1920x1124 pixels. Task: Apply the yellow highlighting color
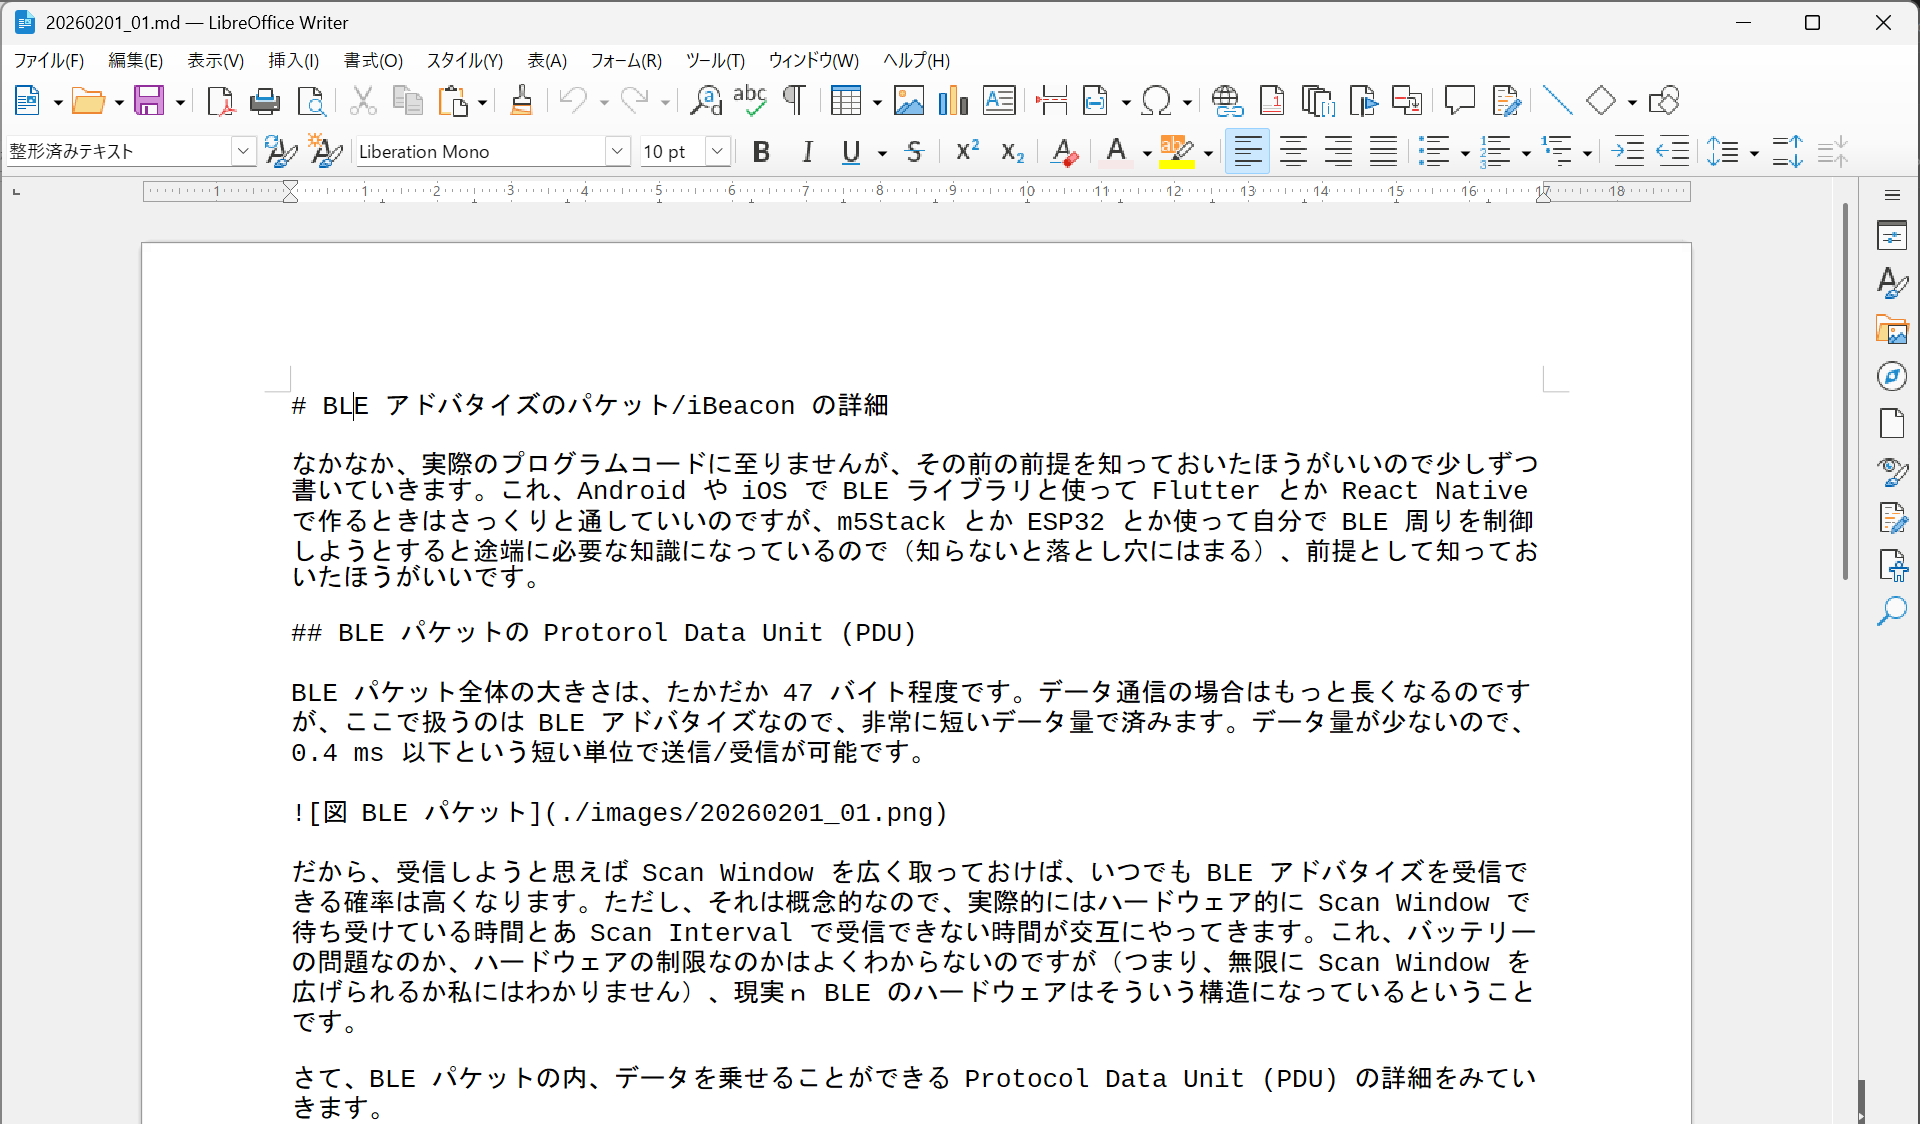click(x=1176, y=152)
